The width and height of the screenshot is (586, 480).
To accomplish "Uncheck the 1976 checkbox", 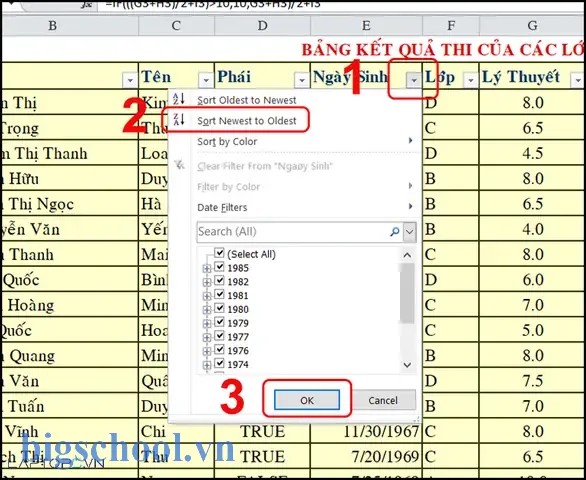I will 219,350.
